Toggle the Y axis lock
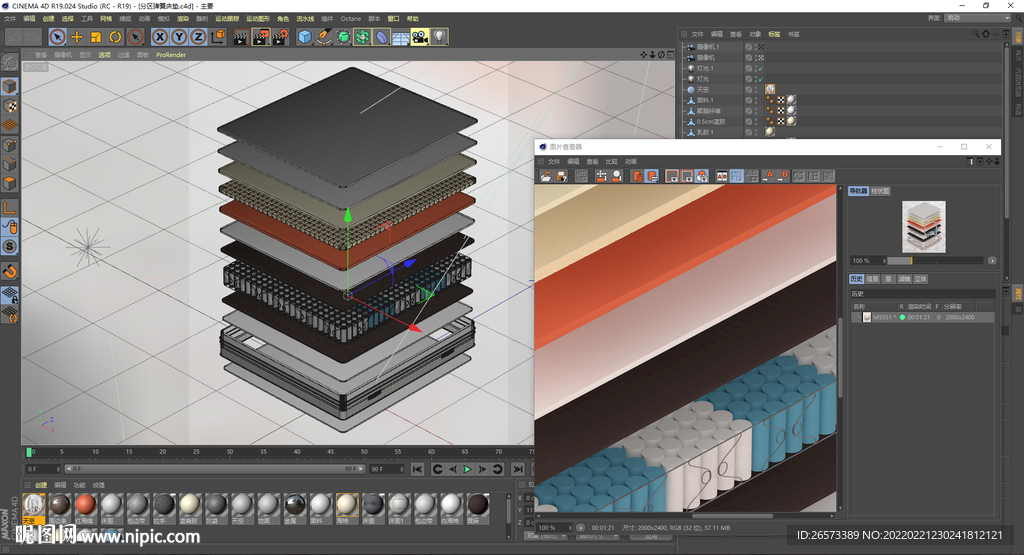Viewport: 1024px width, 555px height. [x=179, y=37]
